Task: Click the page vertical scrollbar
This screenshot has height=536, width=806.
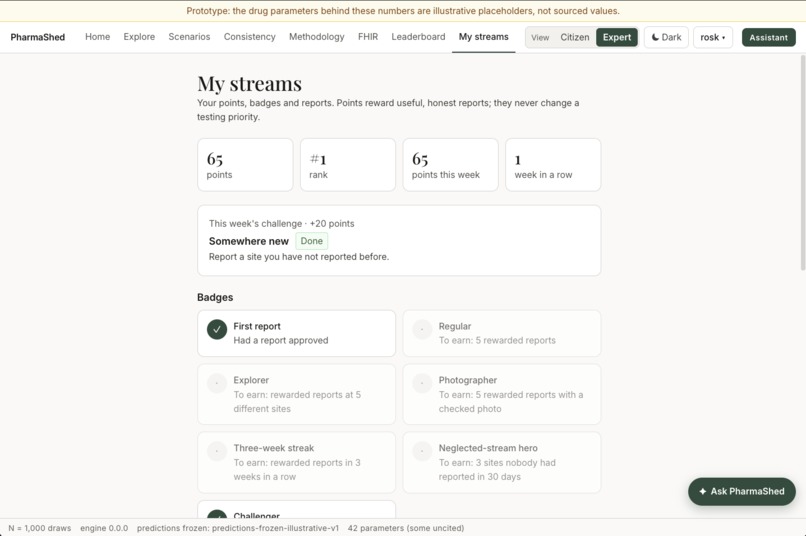Action: [x=802, y=163]
